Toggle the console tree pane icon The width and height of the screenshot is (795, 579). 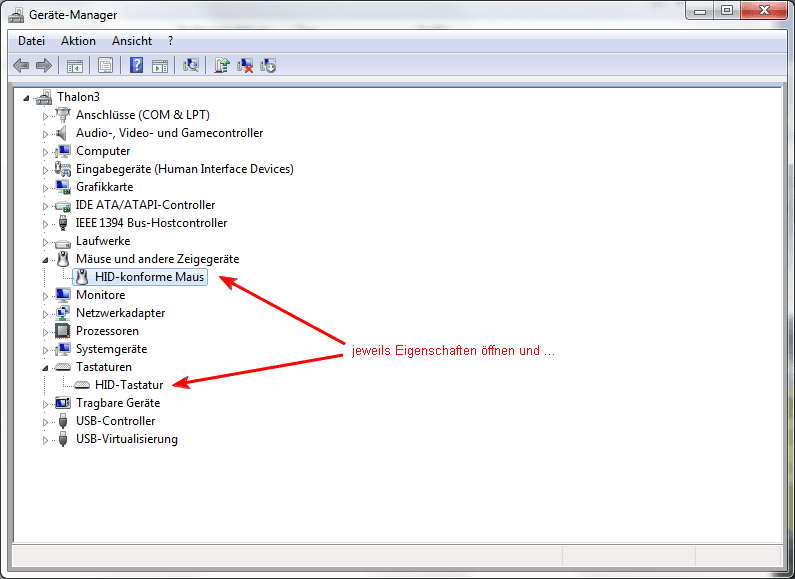point(75,65)
